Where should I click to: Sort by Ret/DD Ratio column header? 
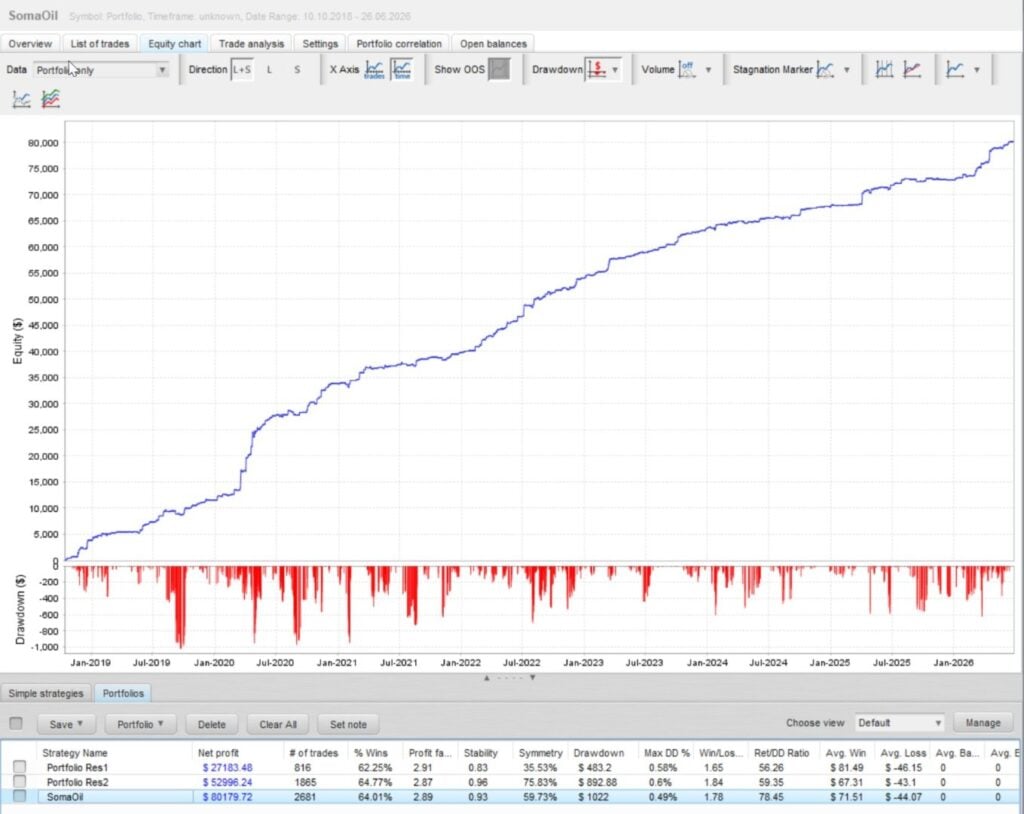click(x=781, y=753)
